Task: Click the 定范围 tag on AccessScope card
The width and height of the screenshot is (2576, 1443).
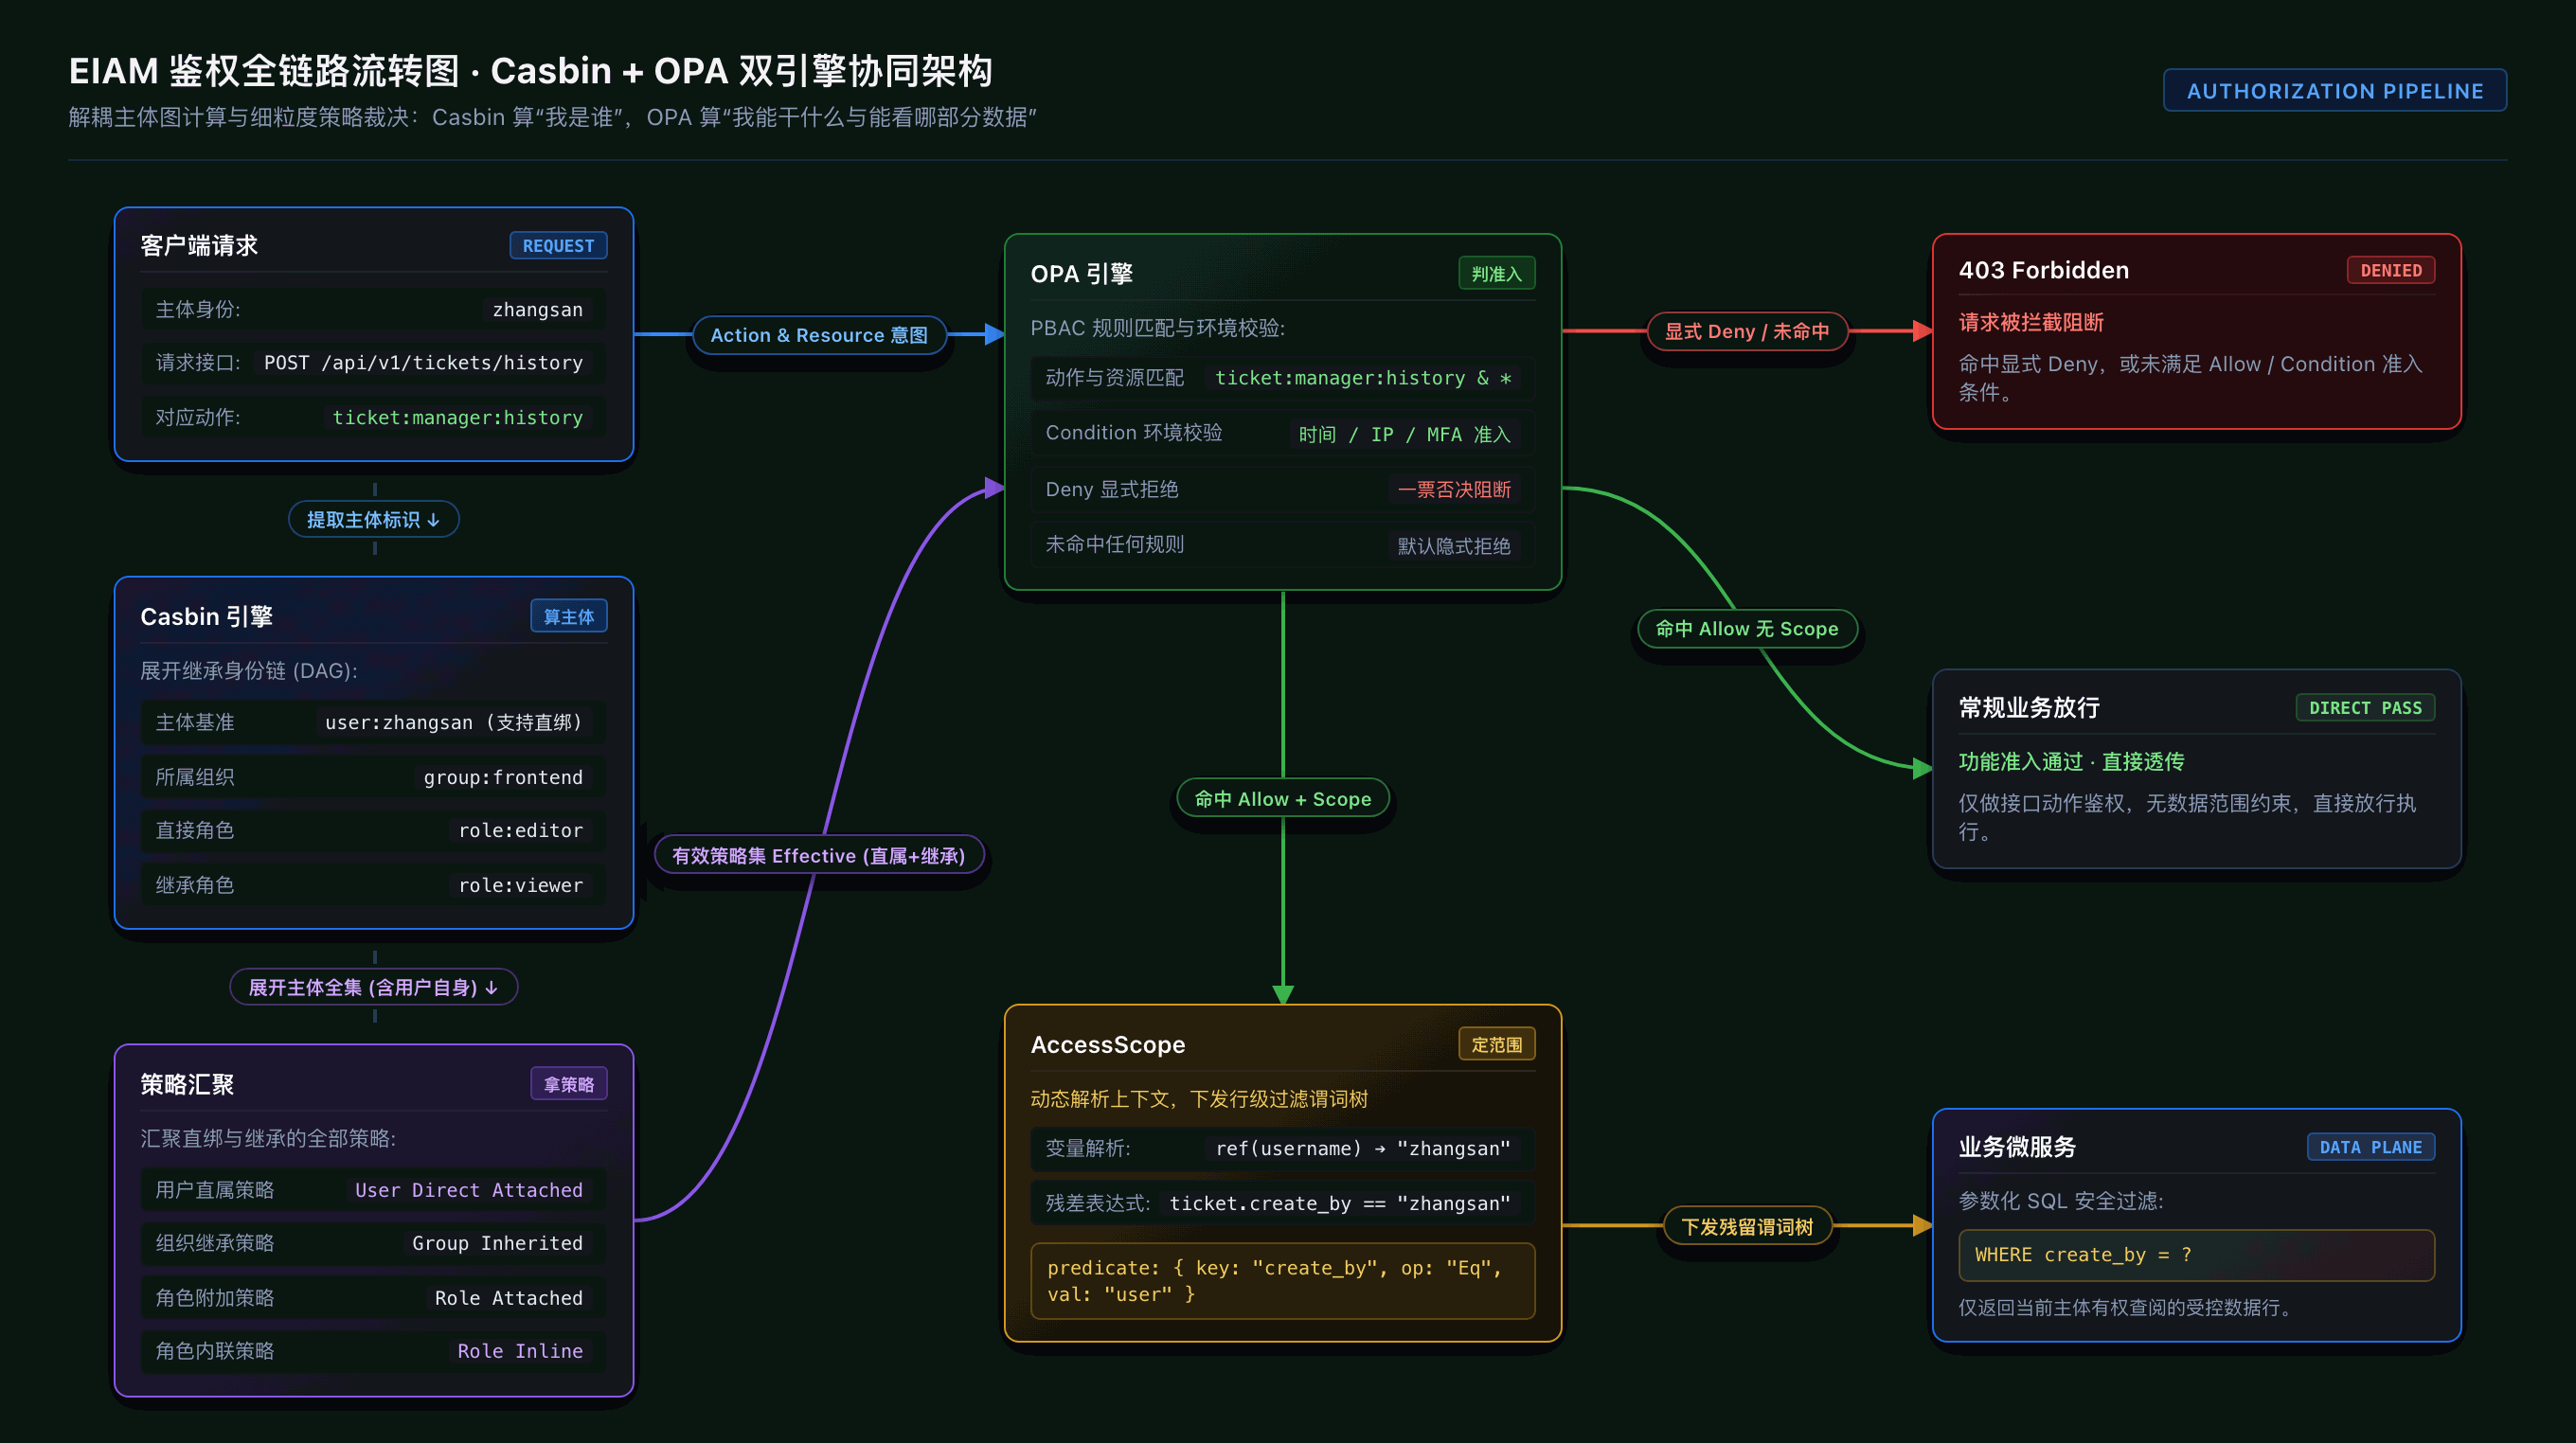Action: 1496,1044
